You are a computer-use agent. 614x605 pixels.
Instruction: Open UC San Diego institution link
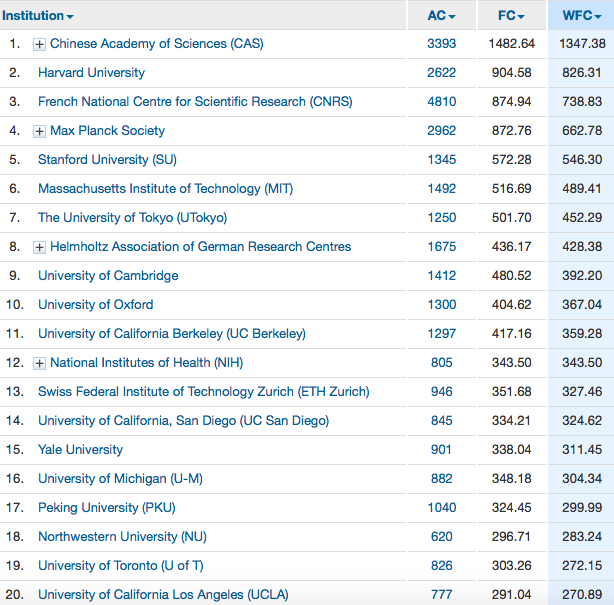tap(183, 420)
